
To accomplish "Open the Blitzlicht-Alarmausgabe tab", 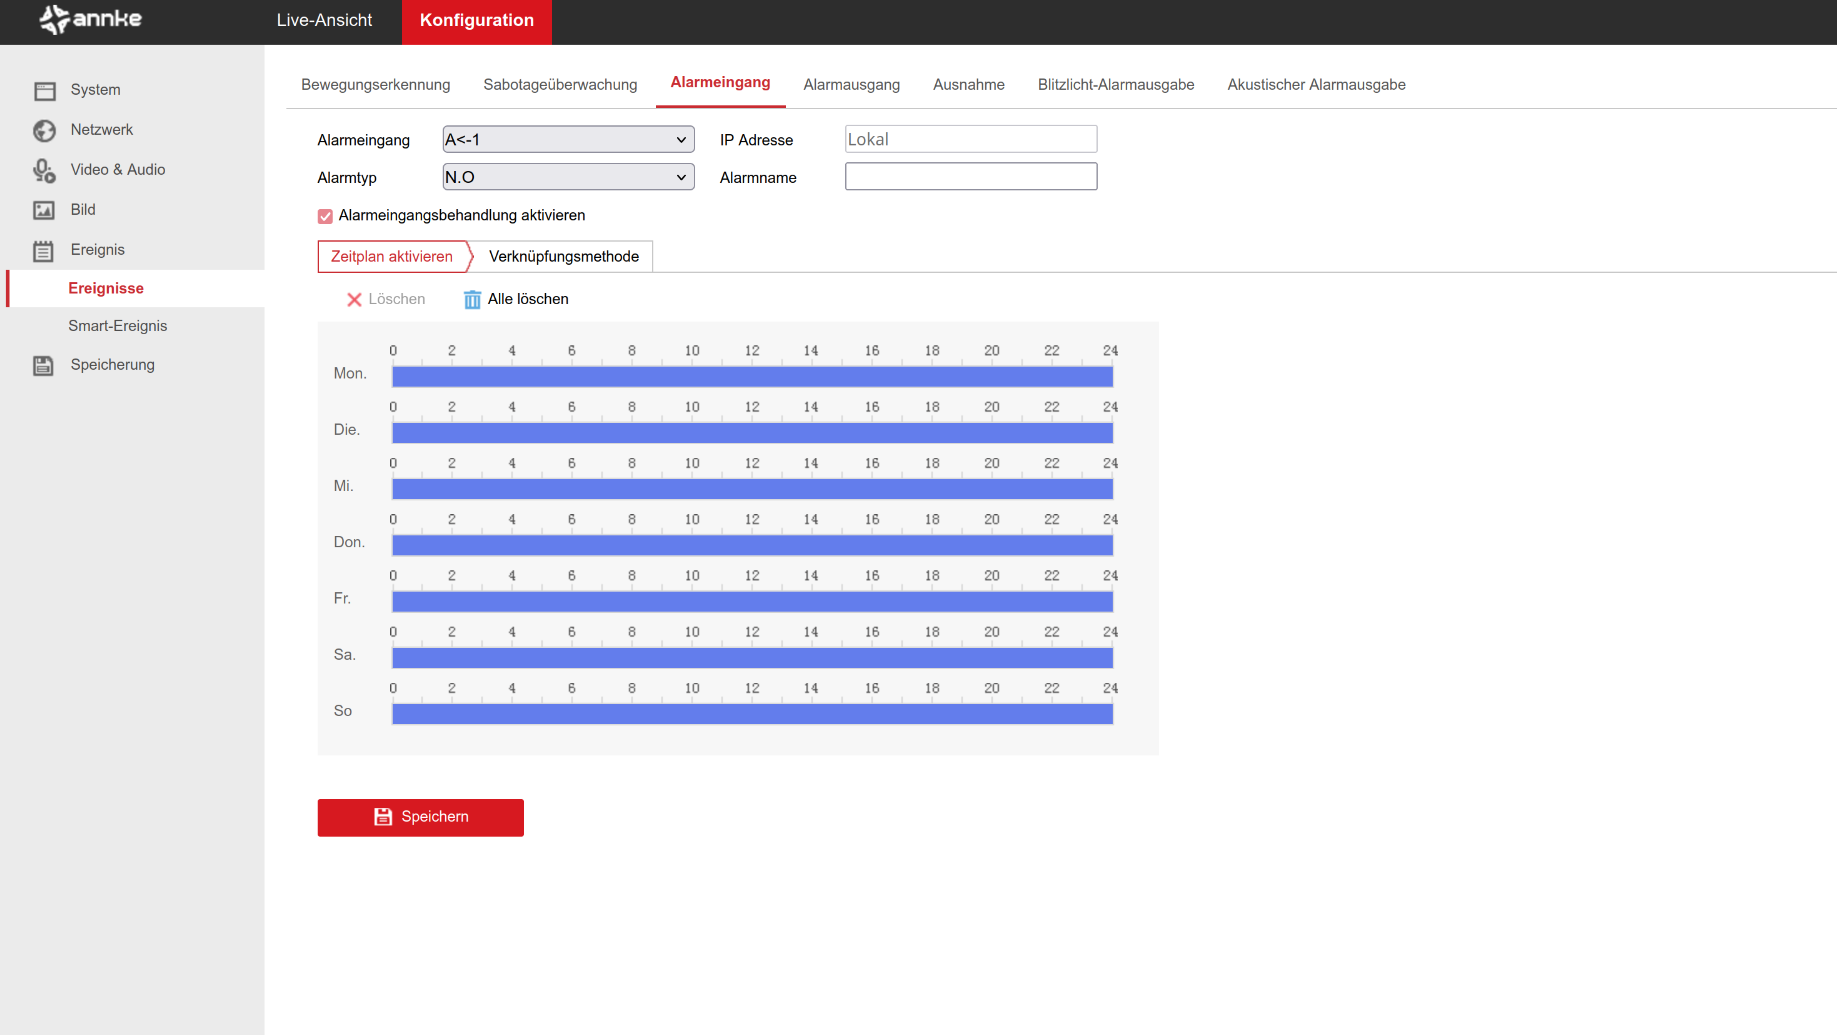I will (1115, 85).
